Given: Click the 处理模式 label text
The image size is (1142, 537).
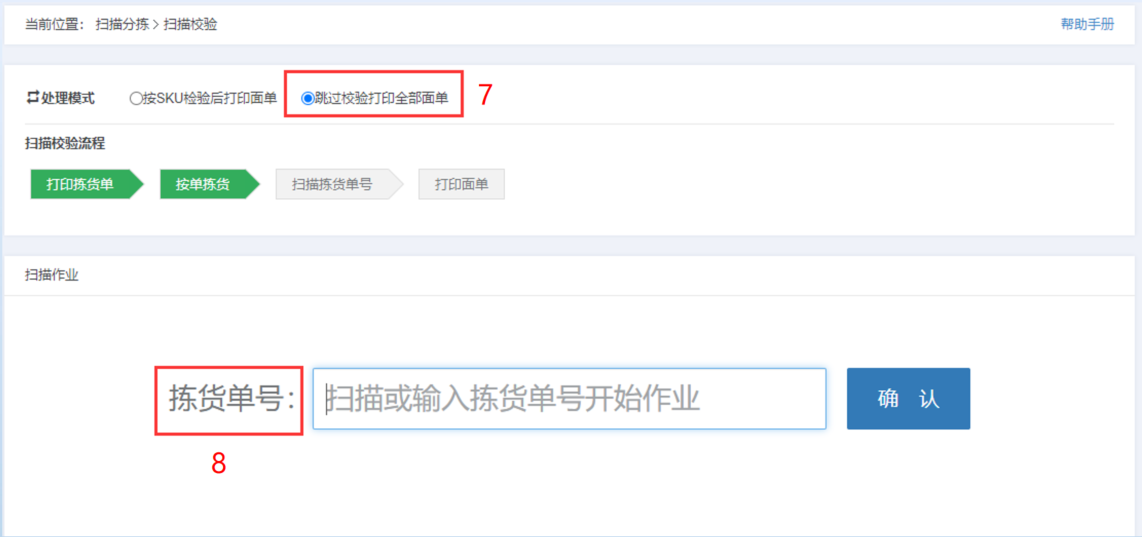Looking at the screenshot, I should (x=67, y=98).
